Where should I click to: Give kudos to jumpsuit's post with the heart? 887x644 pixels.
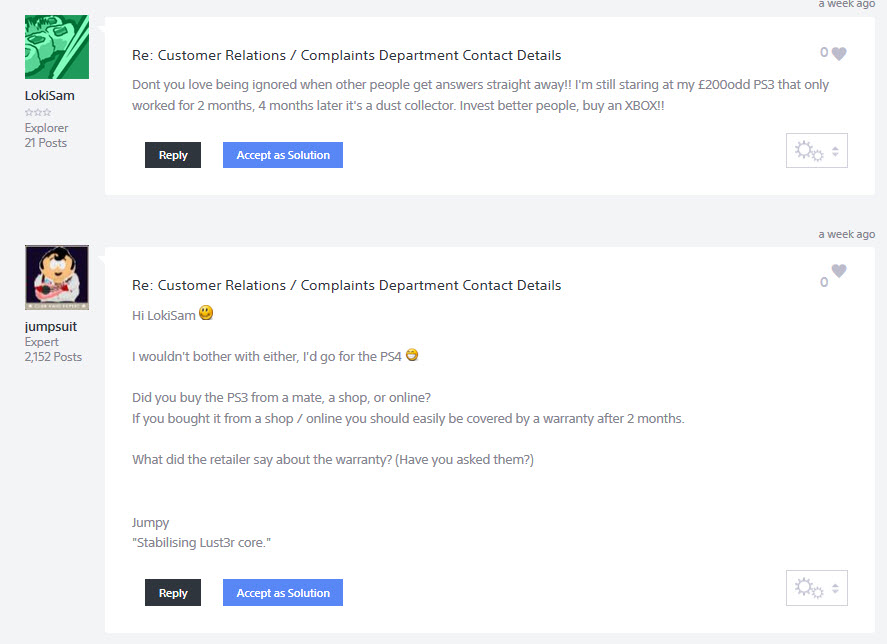839,271
